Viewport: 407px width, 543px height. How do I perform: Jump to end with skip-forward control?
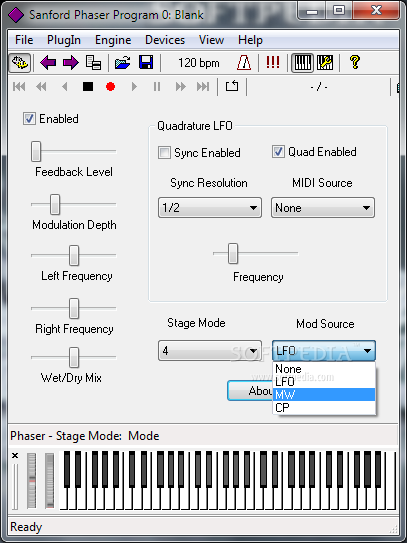coord(203,87)
